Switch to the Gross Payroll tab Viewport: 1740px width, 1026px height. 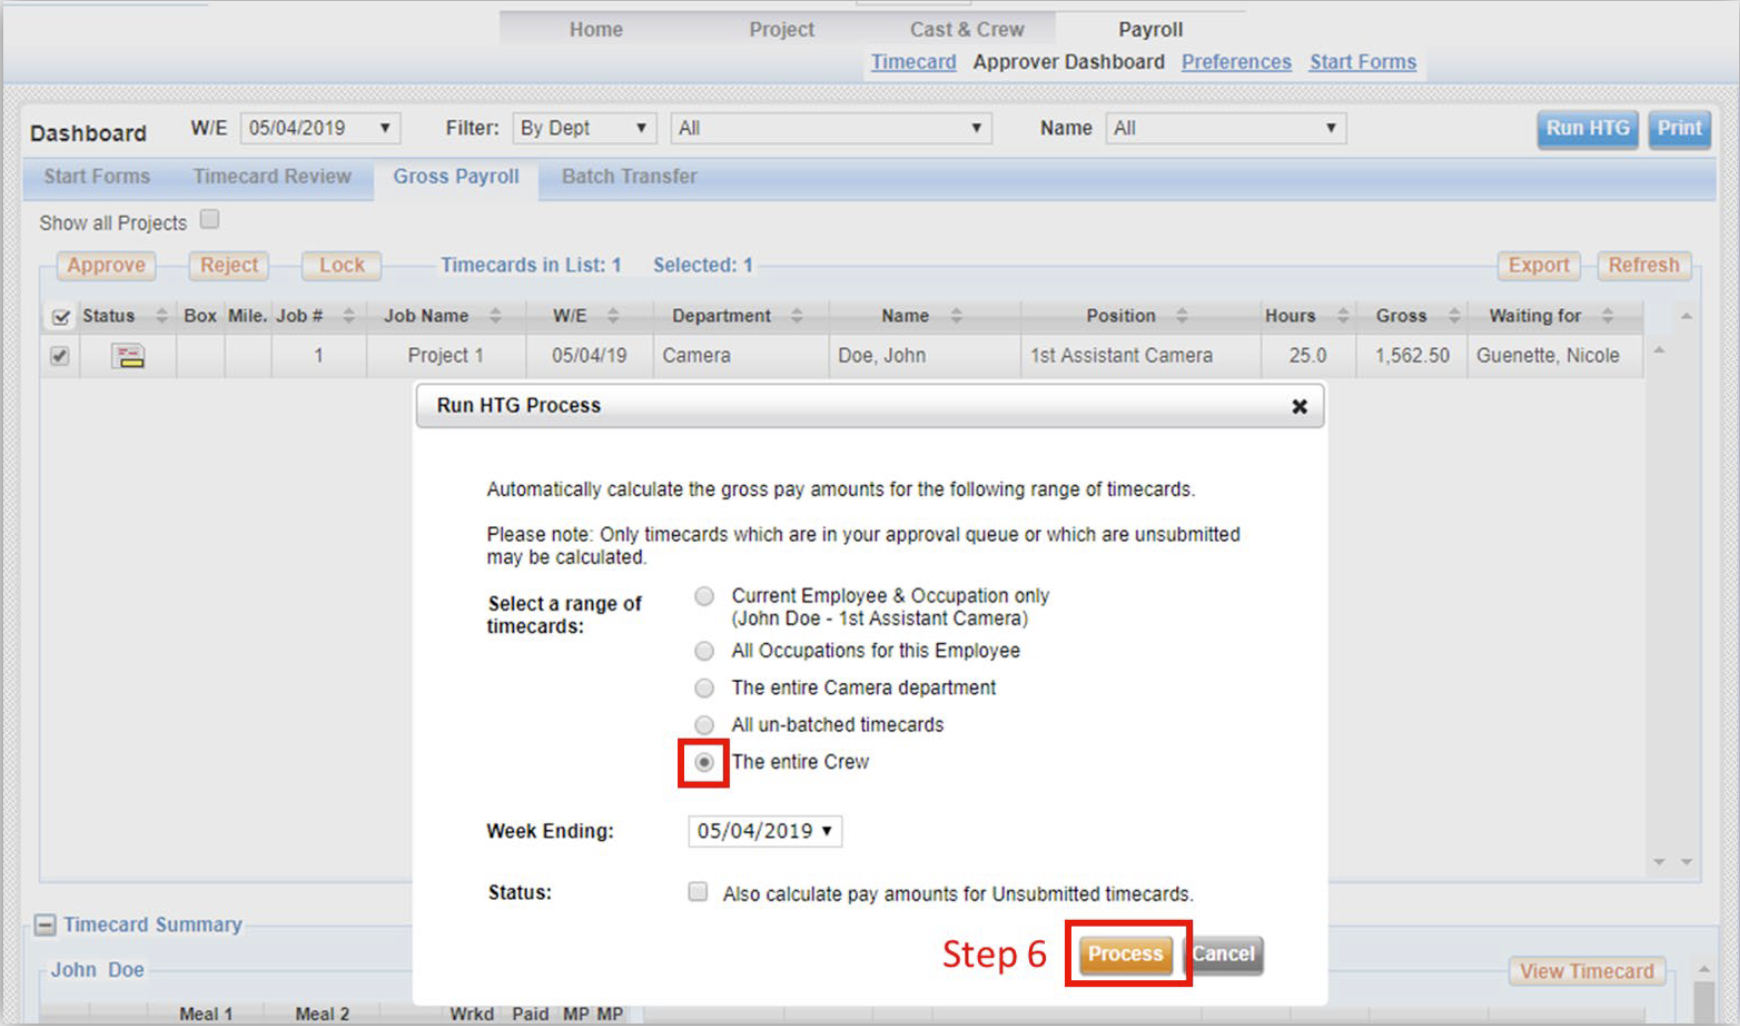coord(456,177)
